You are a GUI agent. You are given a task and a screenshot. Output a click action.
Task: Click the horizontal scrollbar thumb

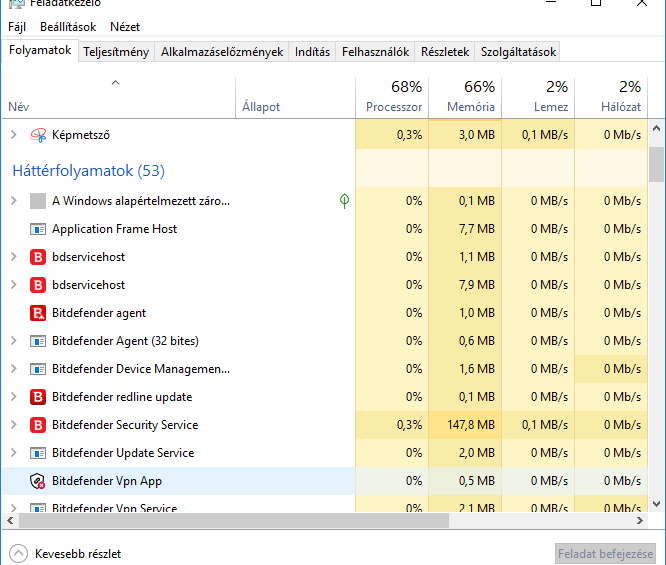234,520
